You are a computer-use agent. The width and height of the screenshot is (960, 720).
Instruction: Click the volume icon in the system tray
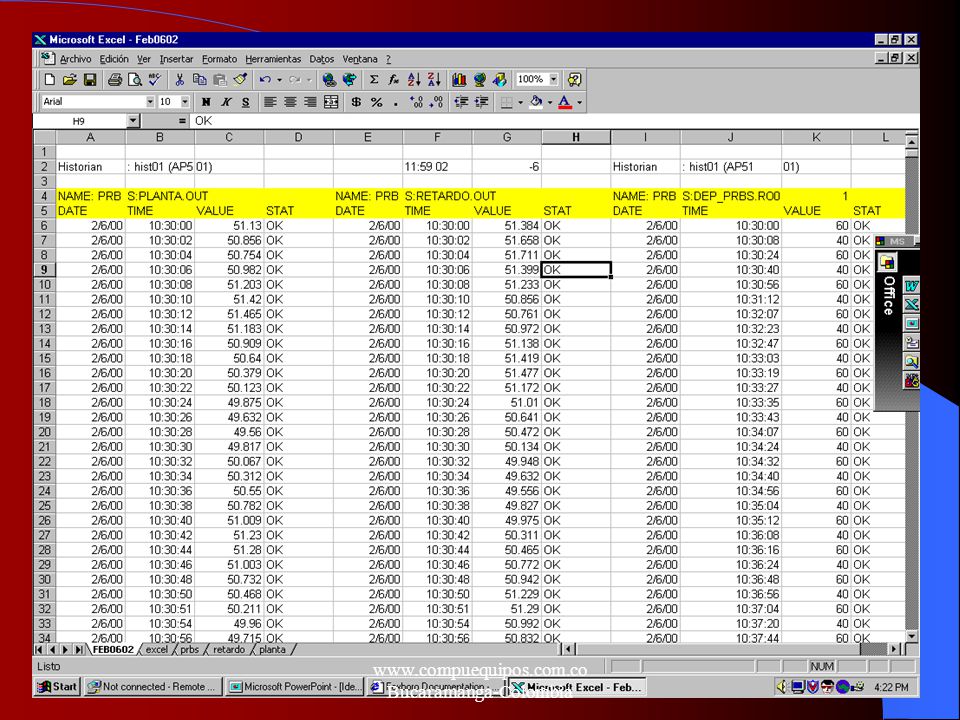click(782, 687)
